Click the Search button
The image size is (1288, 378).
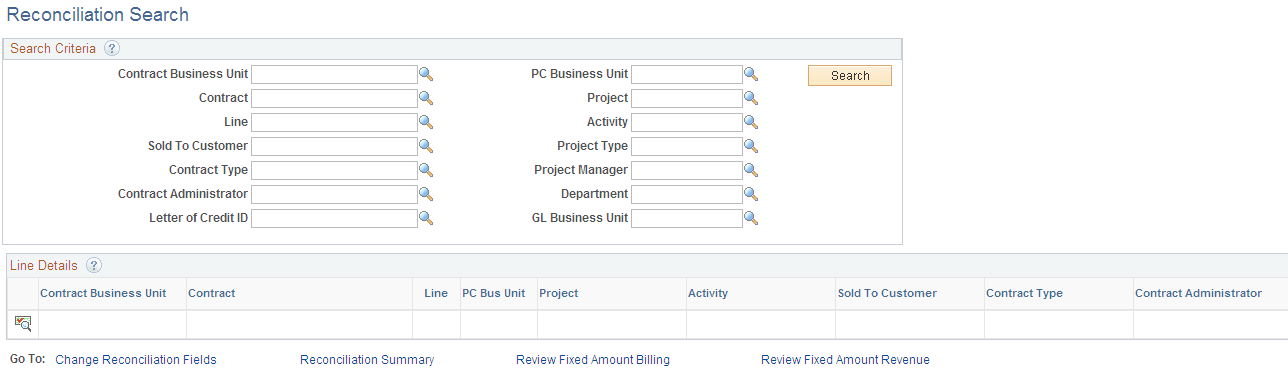point(850,76)
